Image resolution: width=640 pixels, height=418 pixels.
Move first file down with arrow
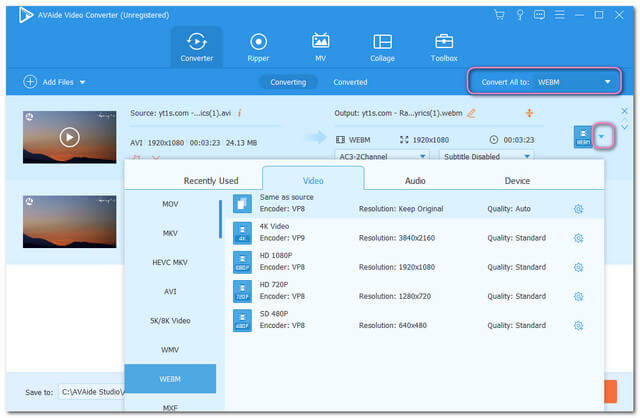pyautogui.click(x=624, y=127)
